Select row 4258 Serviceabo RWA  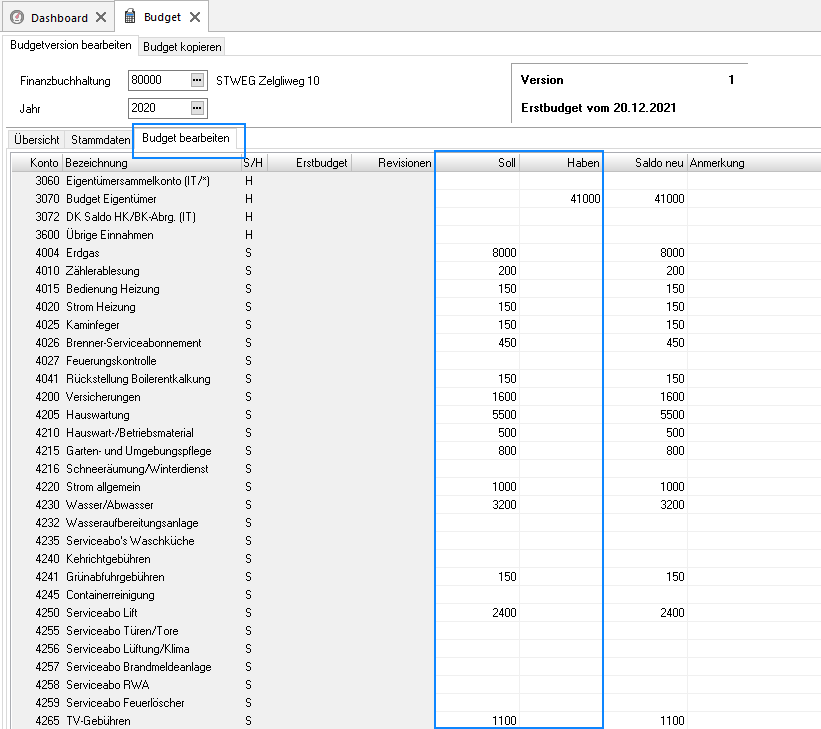point(416,685)
